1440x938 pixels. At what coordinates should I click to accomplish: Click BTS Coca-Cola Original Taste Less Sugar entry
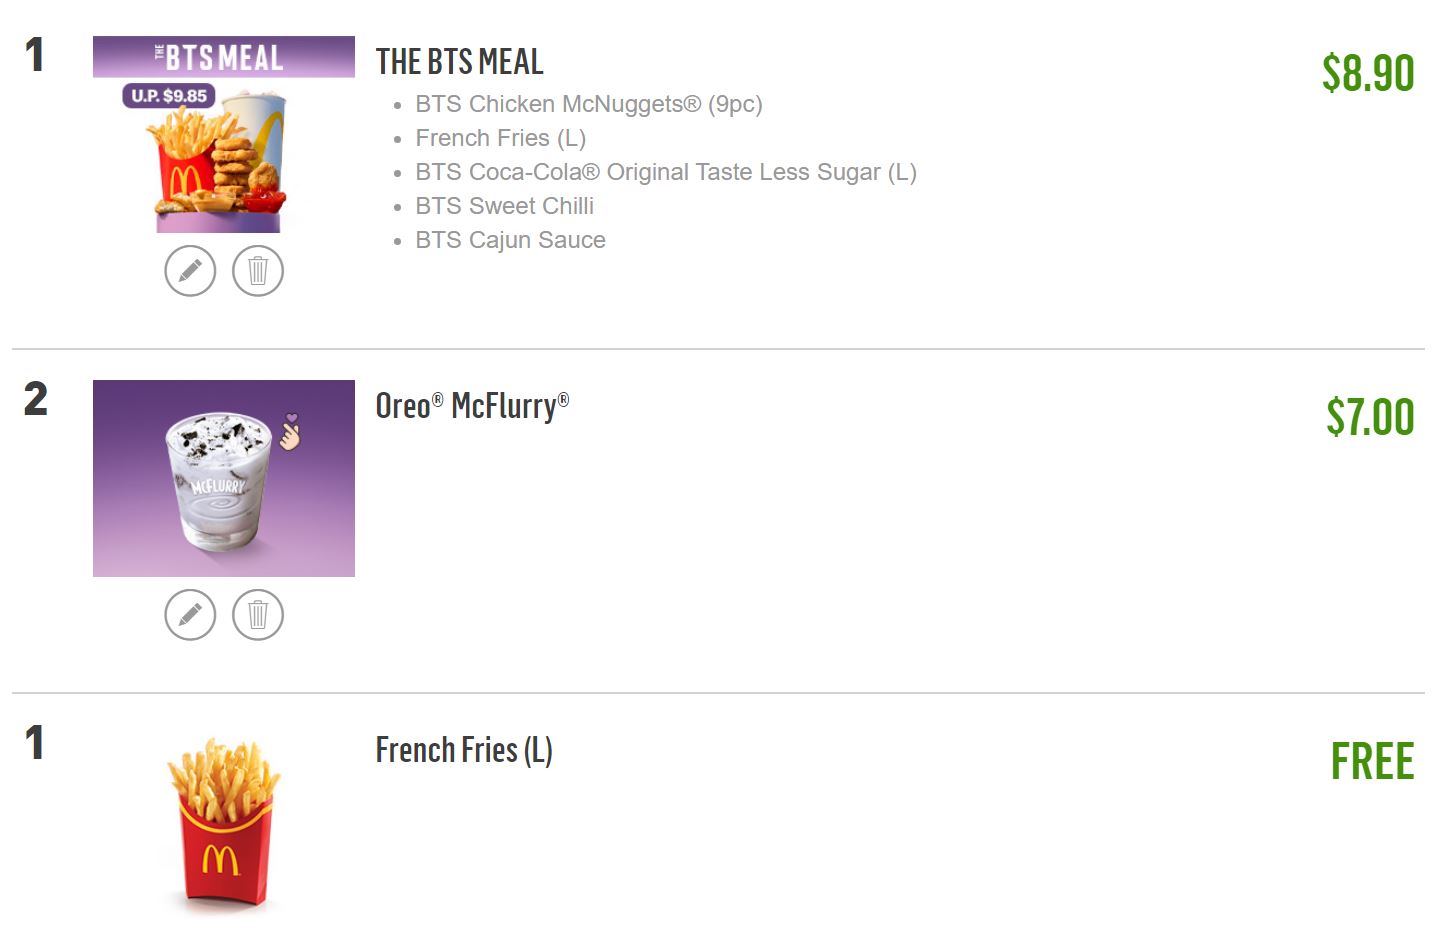666,172
